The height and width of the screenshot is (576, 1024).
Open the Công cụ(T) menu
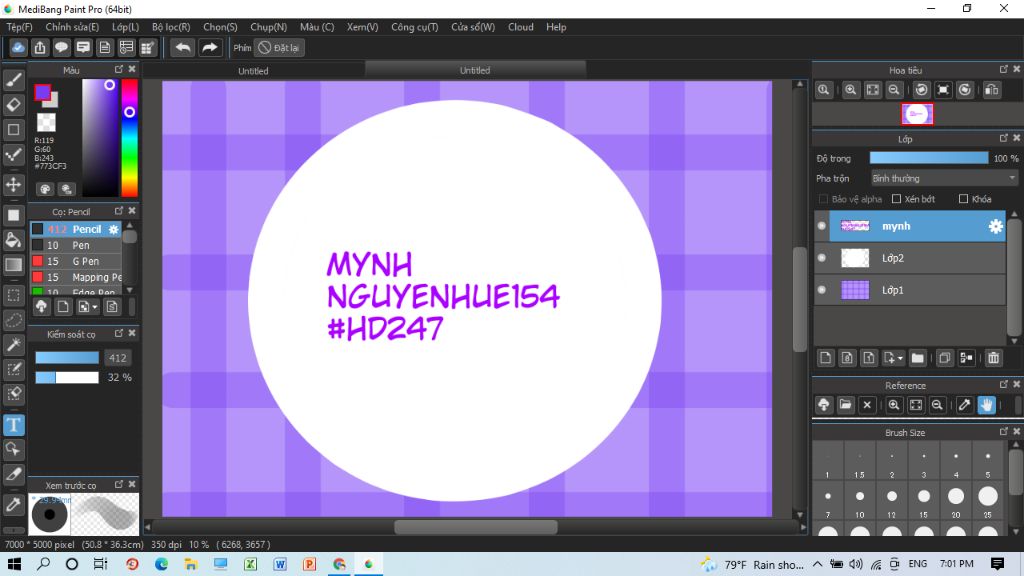tap(415, 27)
